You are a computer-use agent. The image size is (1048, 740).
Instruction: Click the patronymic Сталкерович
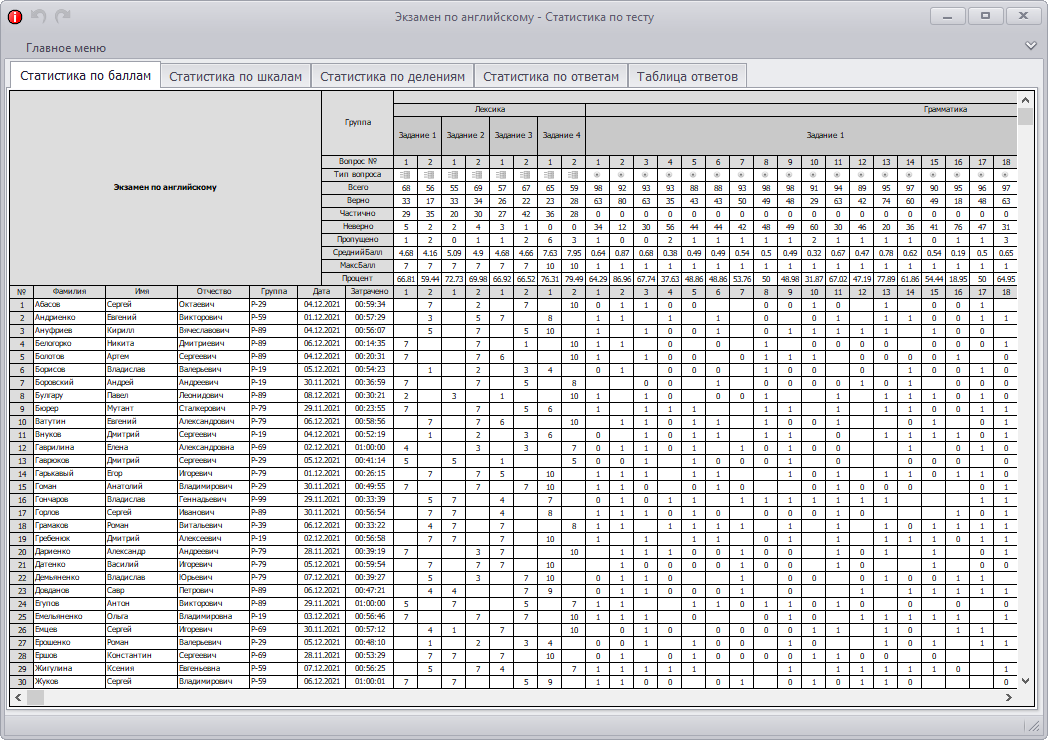tap(203, 408)
